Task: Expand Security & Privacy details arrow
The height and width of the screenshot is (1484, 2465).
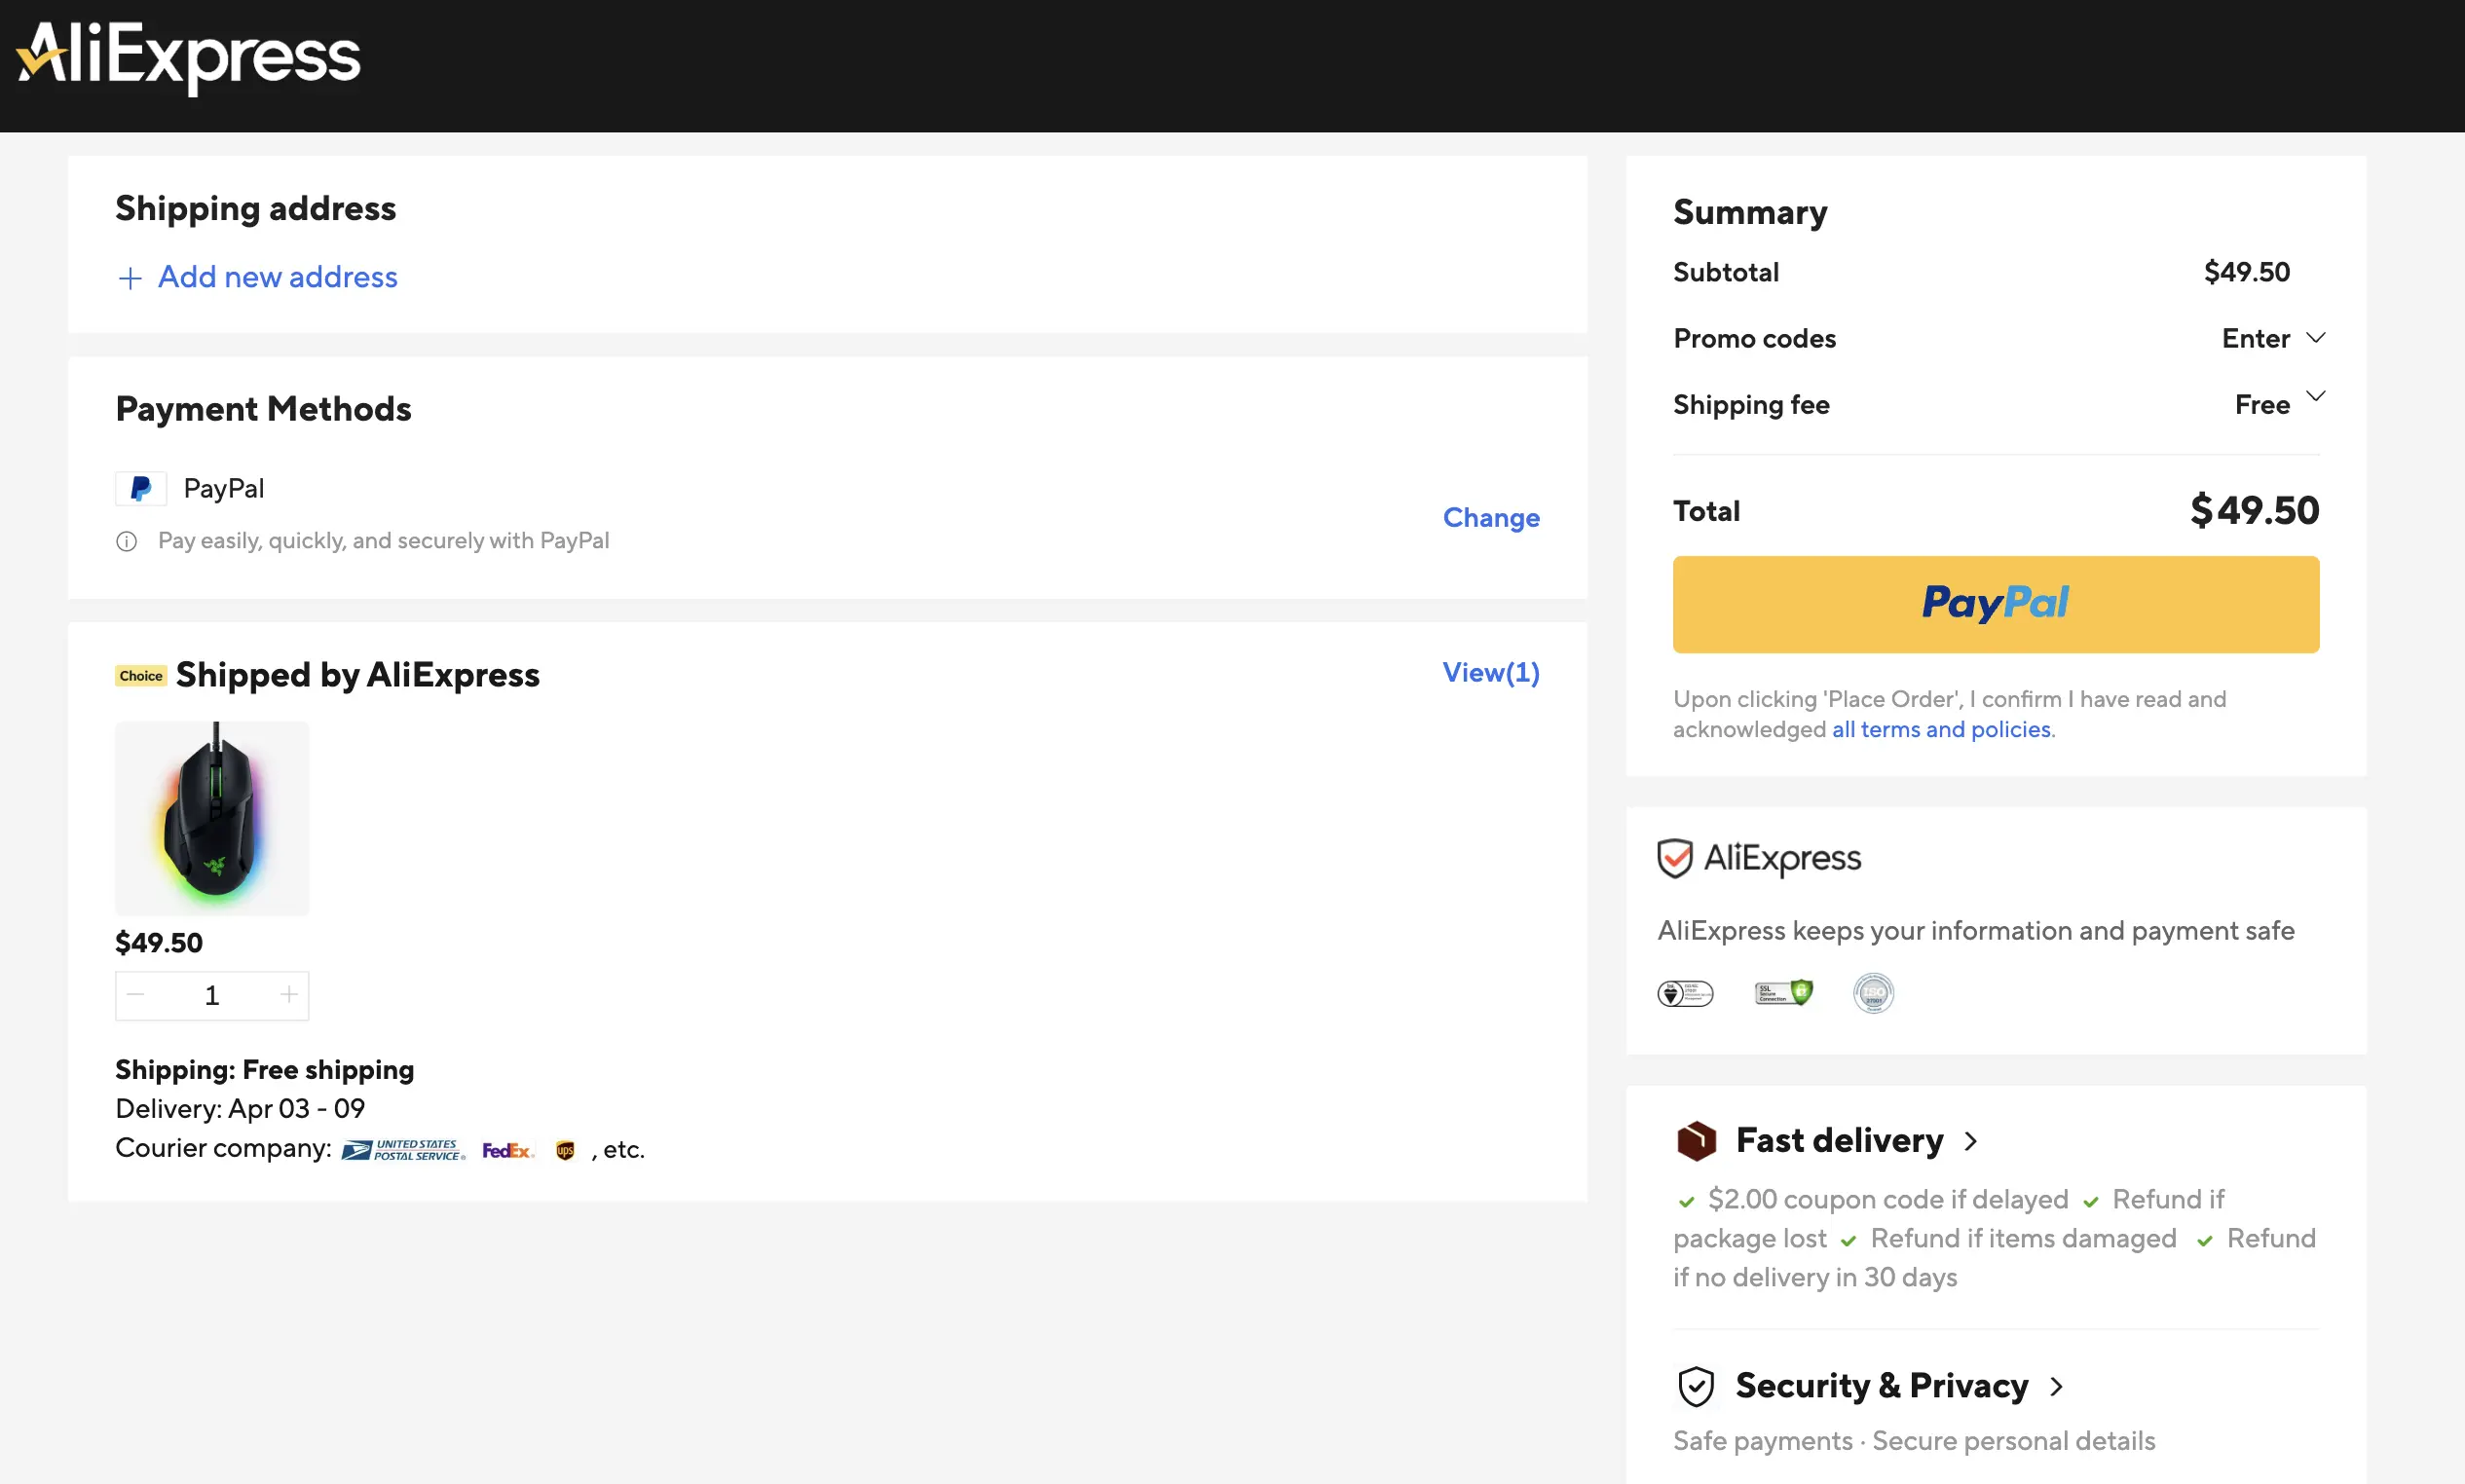Action: click(2056, 1386)
